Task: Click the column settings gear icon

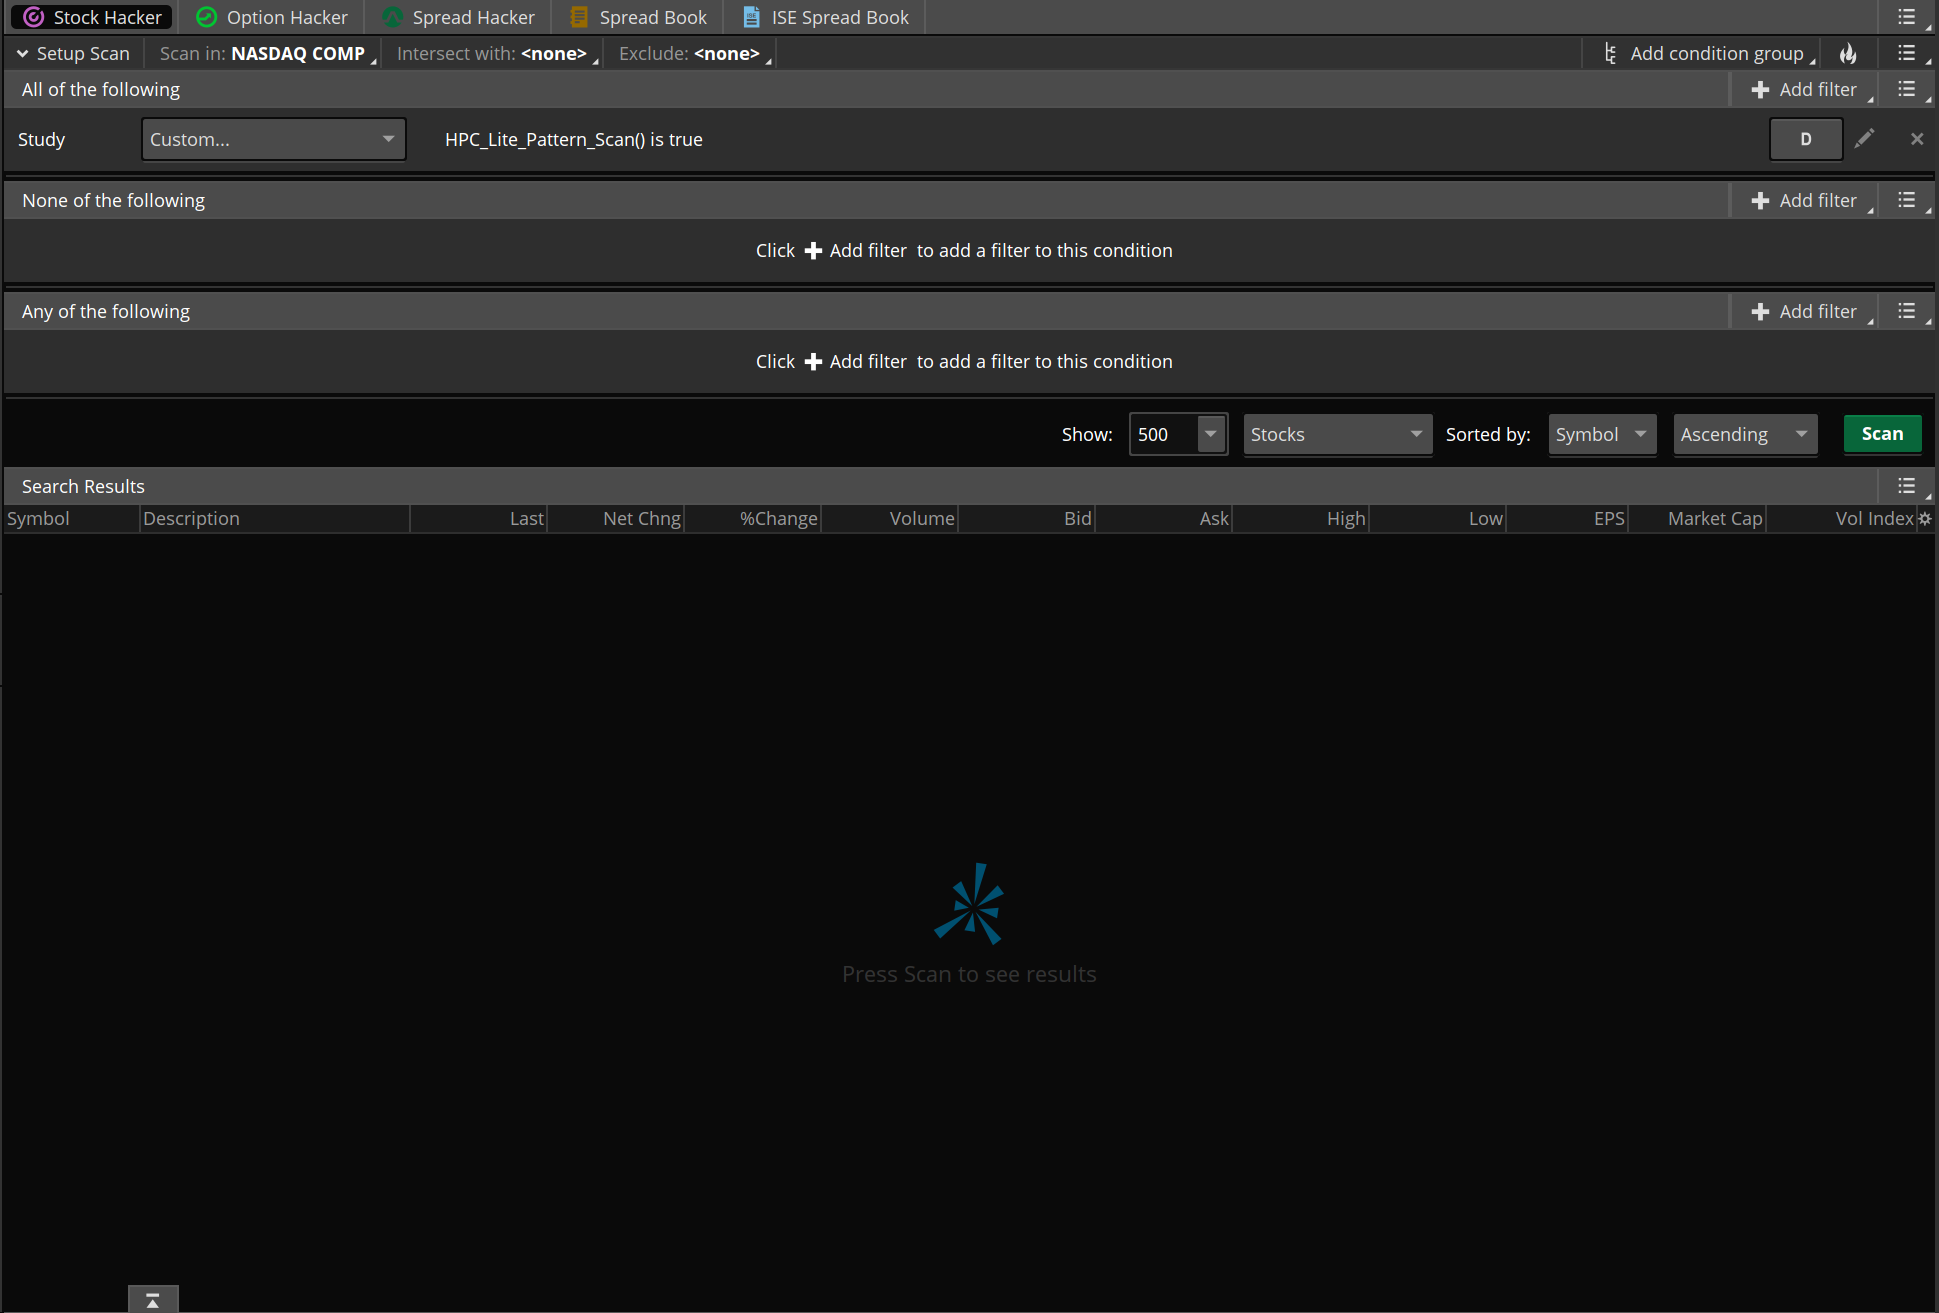Action: click(1925, 518)
